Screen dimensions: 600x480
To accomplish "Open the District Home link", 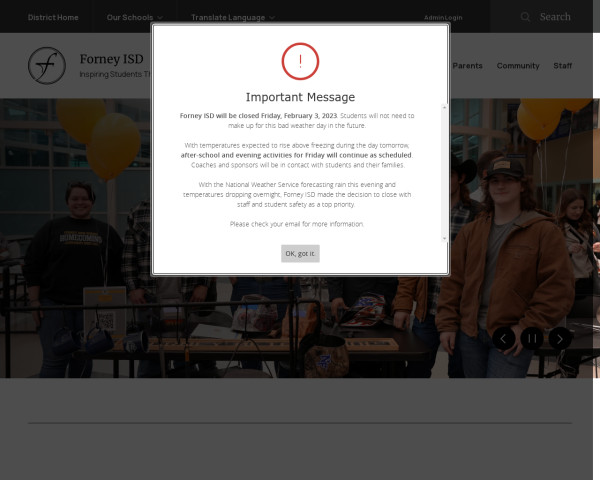I will tap(53, 17).
